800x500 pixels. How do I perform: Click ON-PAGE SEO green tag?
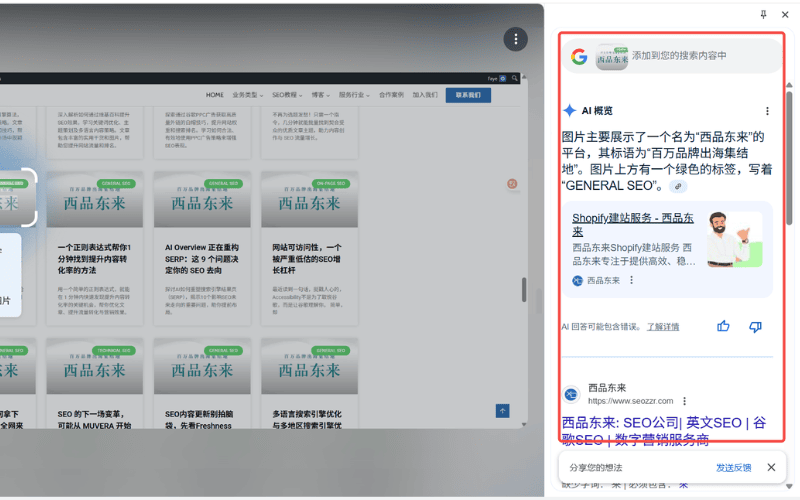331,183
